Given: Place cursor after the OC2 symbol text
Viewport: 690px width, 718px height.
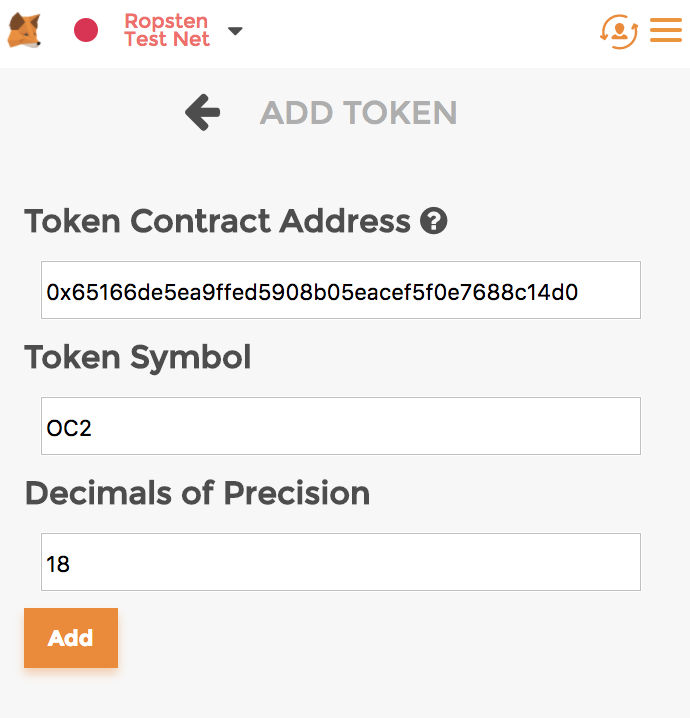Looking at the screenshot, I should click(92, 428).
